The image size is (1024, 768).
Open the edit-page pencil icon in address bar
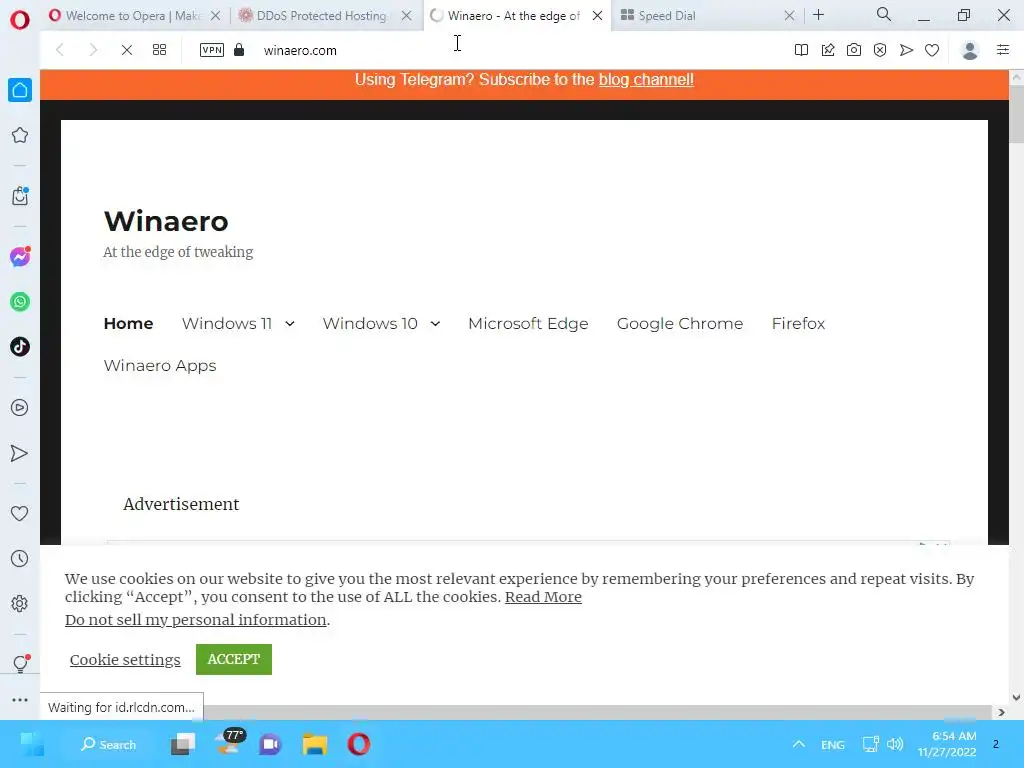pyautogui.click(x=827, y=50)
